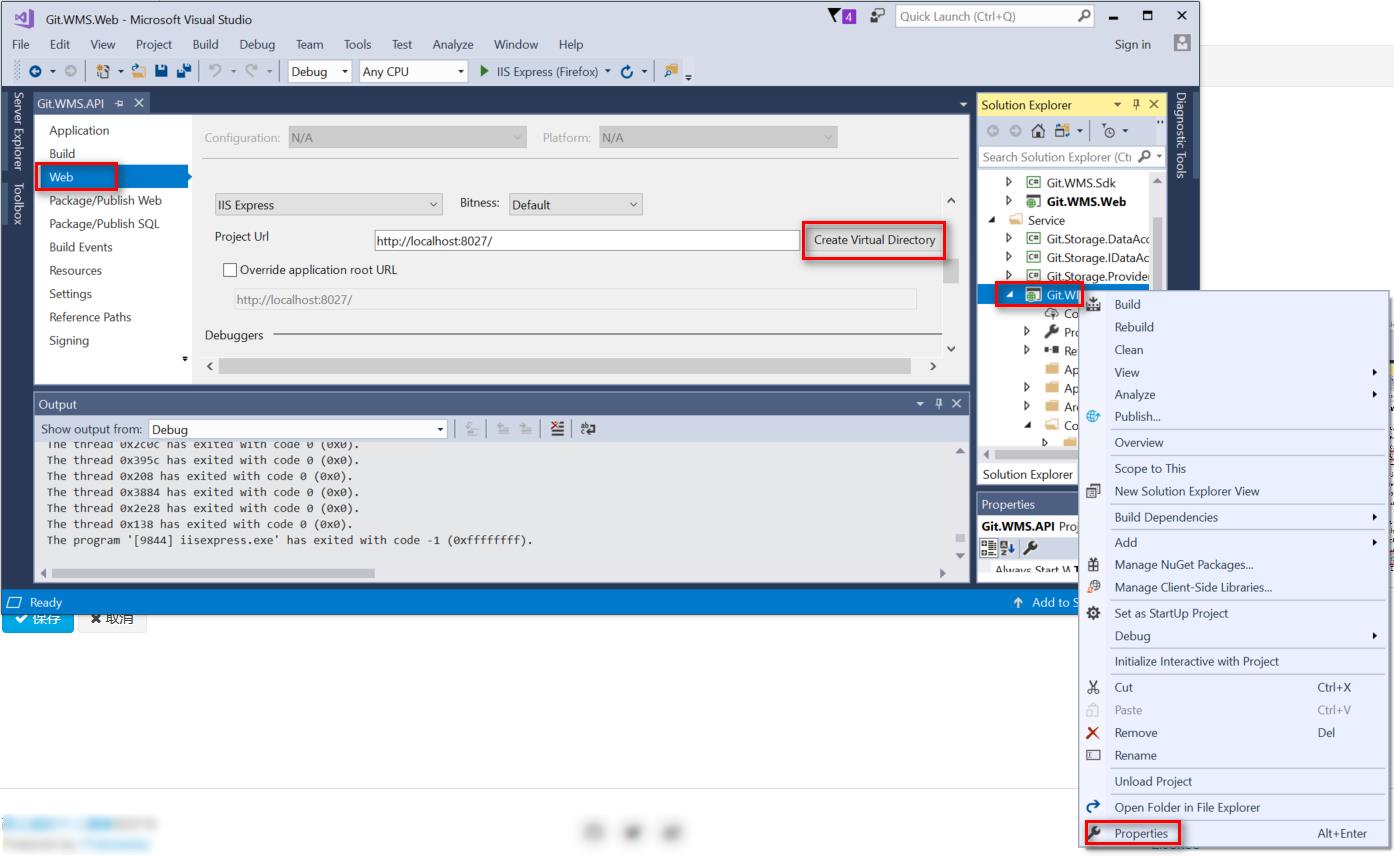Open the Toolbox side tab
Screen dimensions: 1394x856
[17, 204]
